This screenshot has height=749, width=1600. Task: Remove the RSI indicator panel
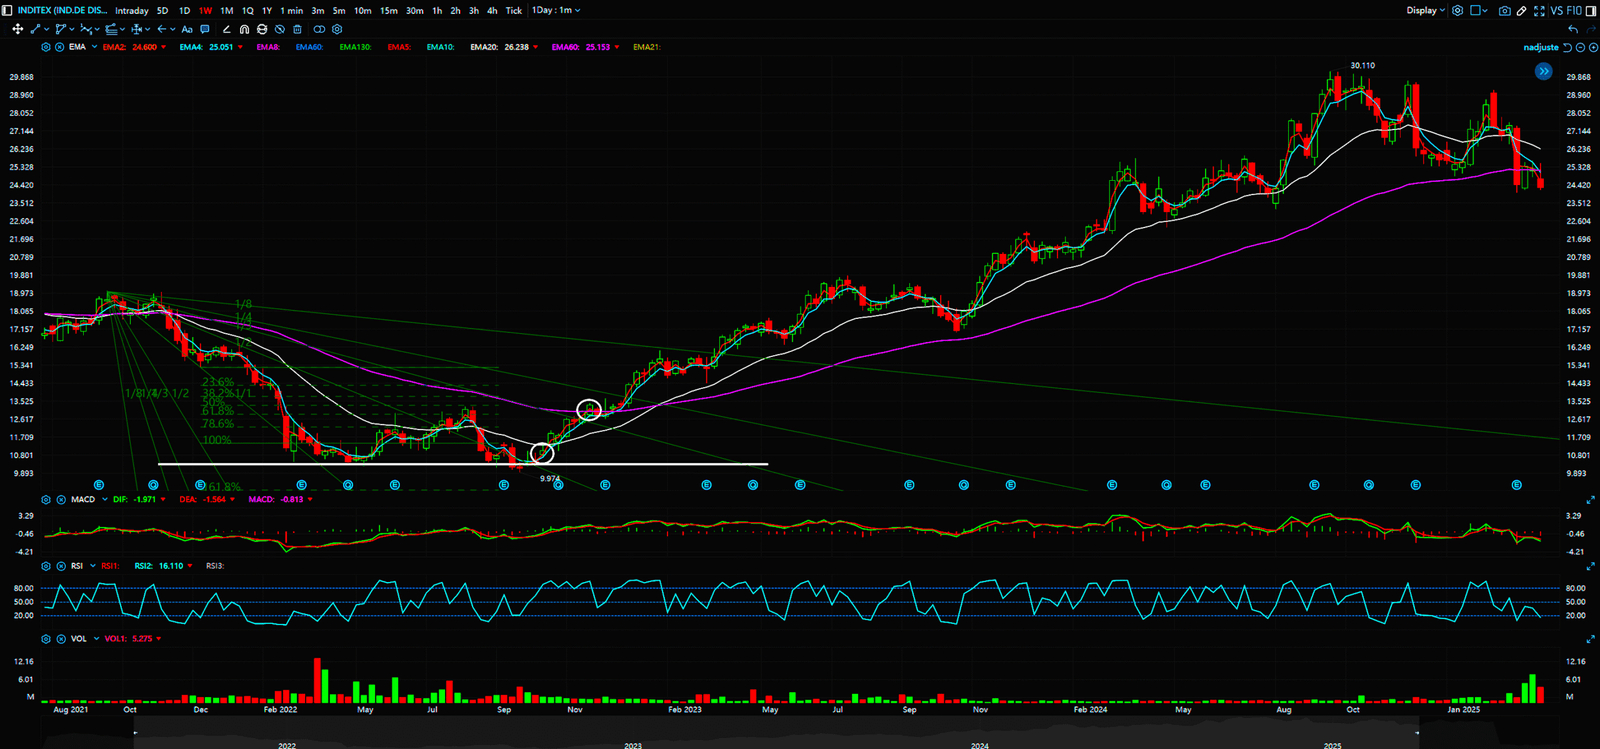[x=59, y=566]
